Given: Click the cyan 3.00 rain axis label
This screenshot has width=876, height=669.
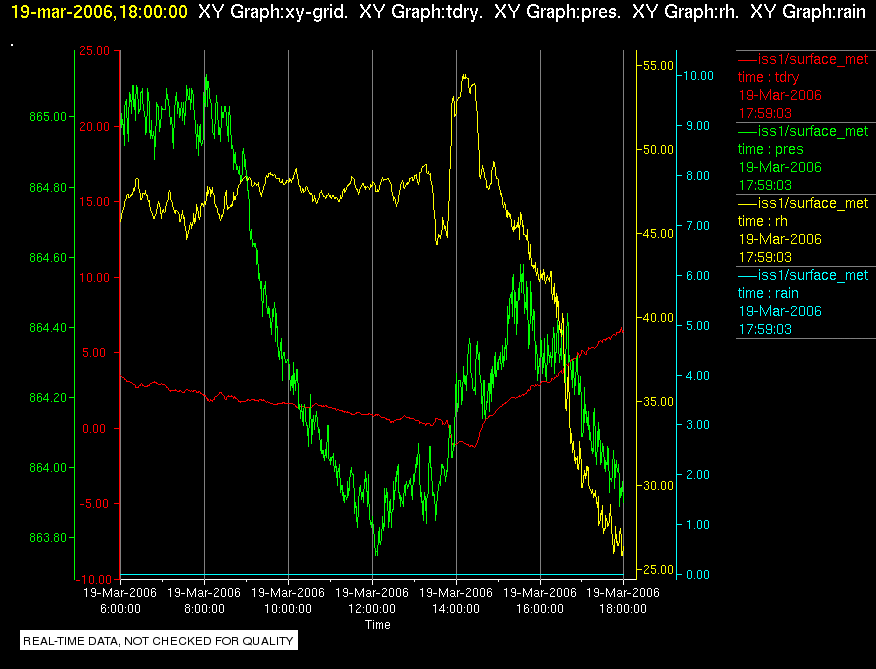Looking at the screenshot, I should pyautogui.click(x=697, y=425).
